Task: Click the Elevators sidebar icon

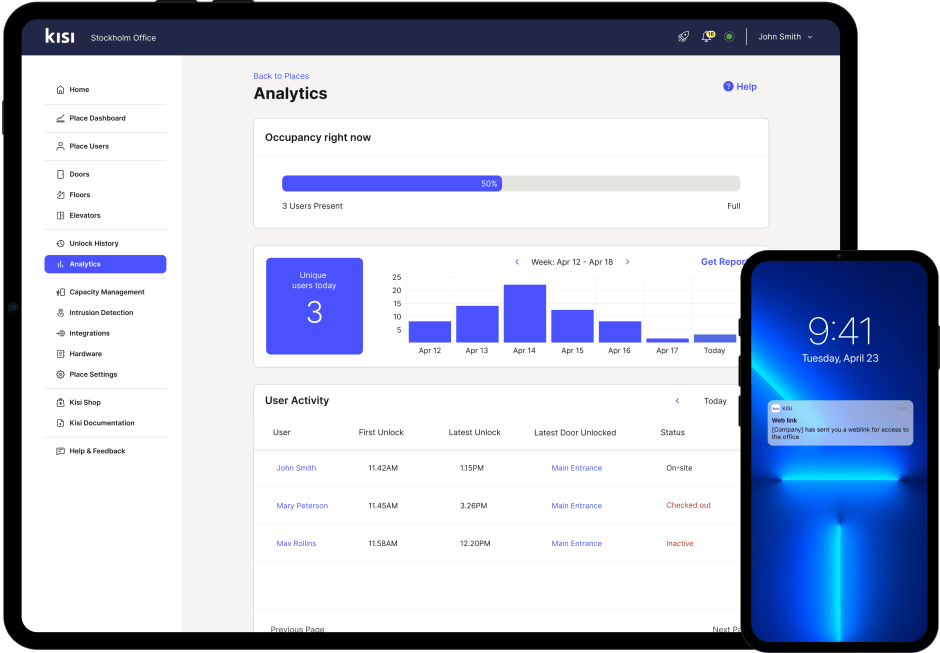Action: pos(60,215)
